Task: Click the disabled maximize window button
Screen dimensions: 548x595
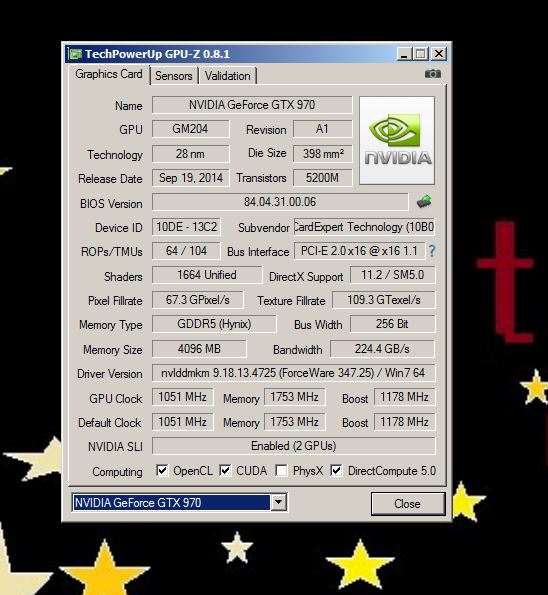Action: (420, 54)
